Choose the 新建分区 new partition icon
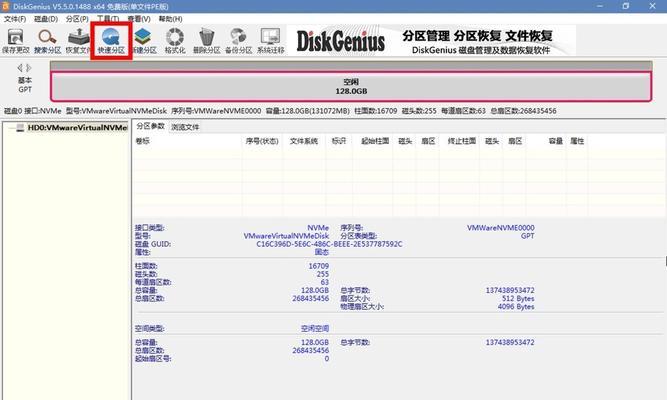The width and height of the screenshot is (667, 400). click(144, 41)
